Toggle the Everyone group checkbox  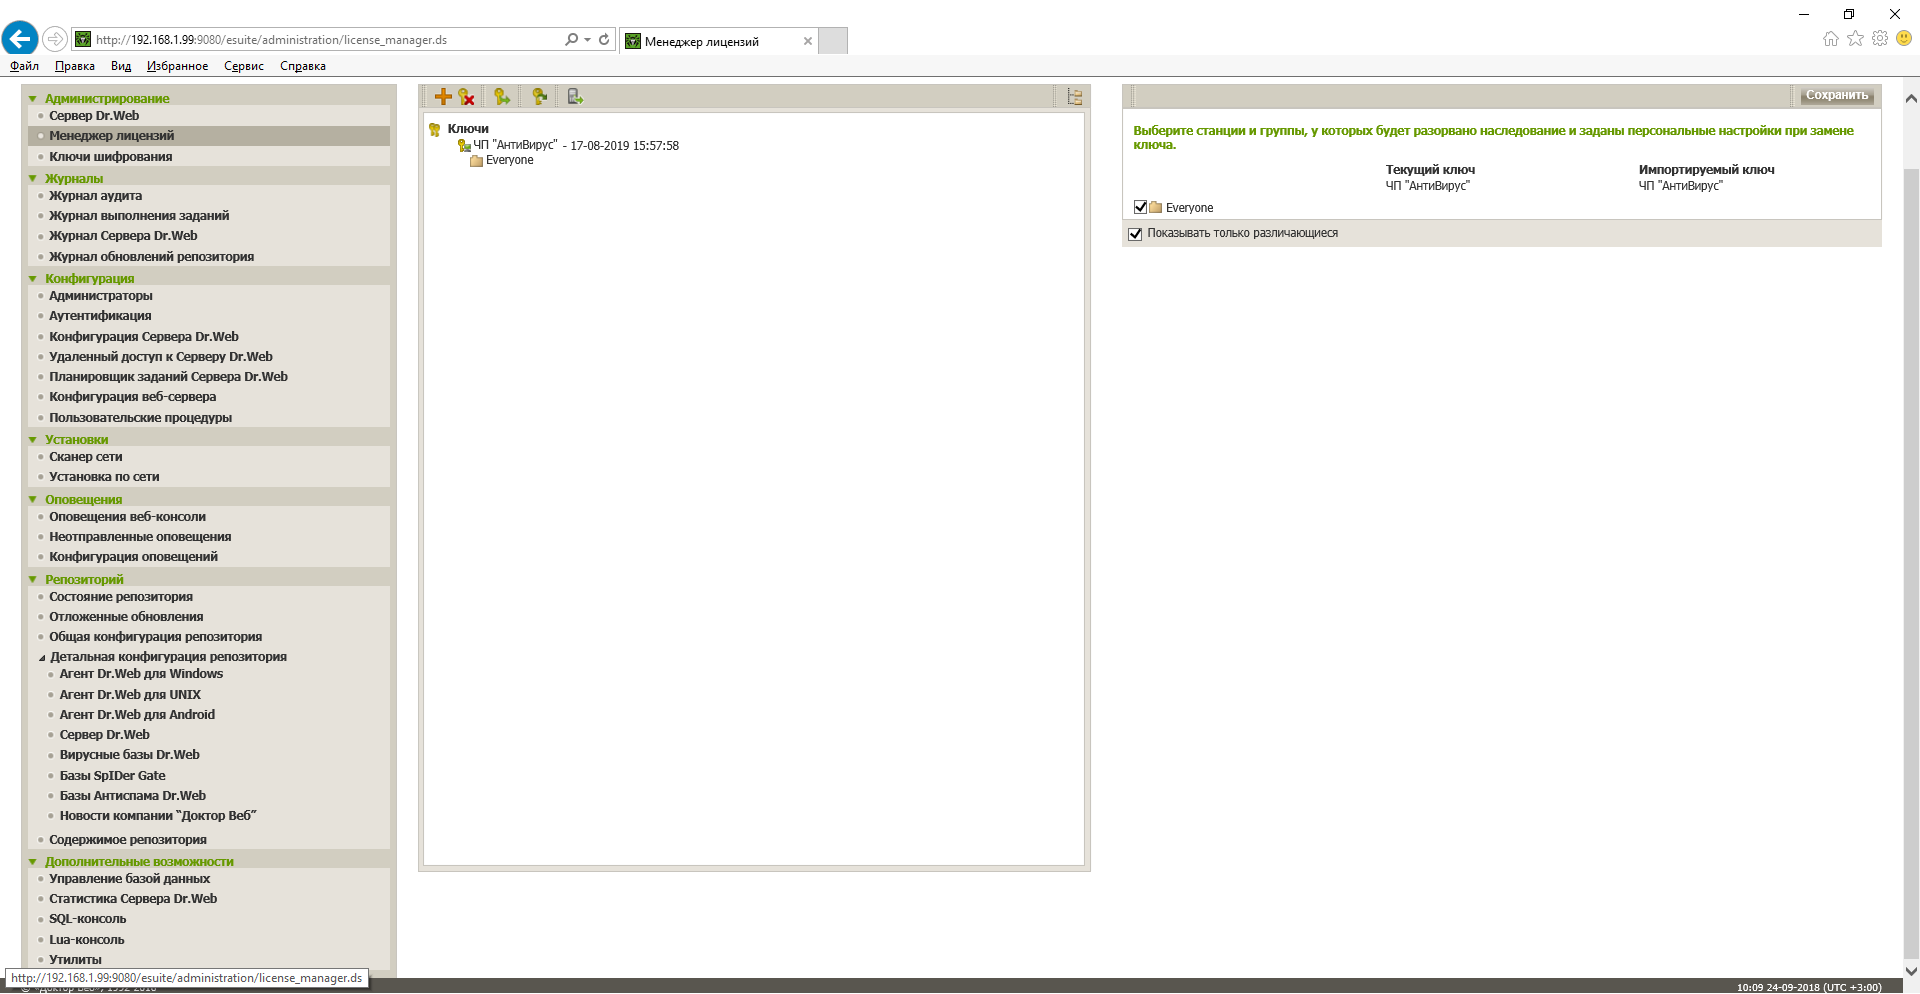click(1140, 207)
